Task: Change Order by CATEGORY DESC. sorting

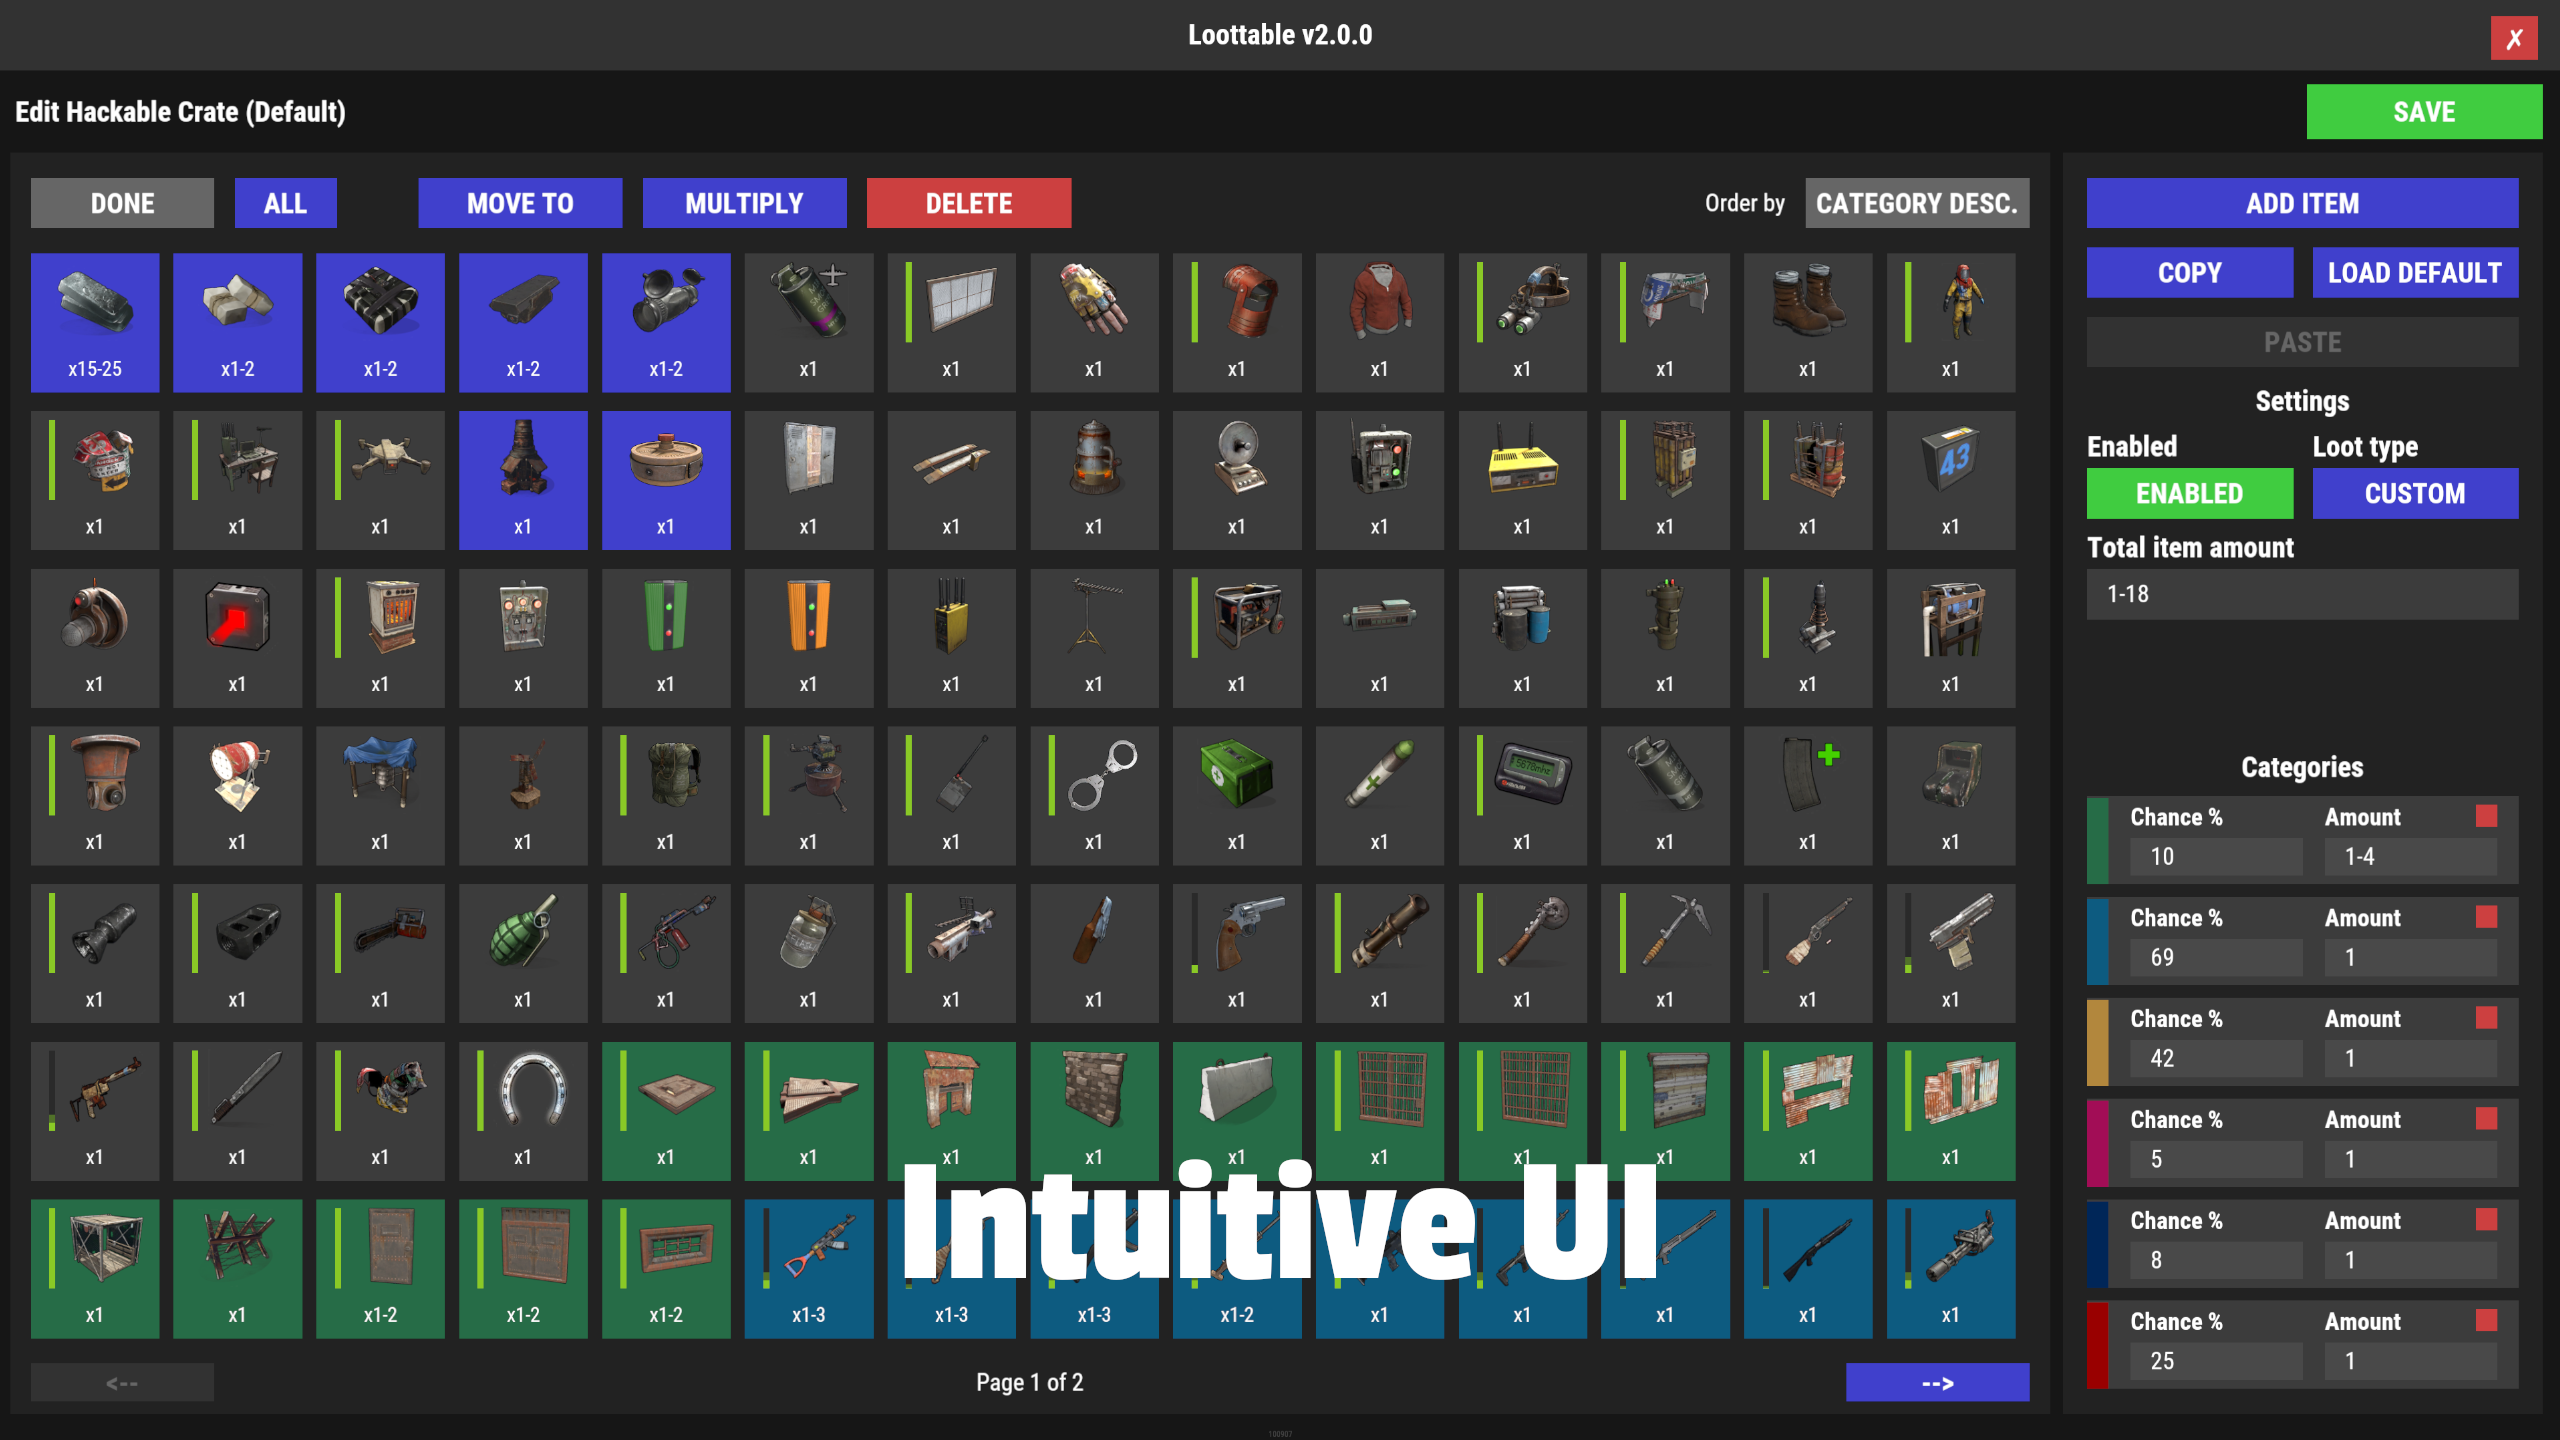Action: pos(1916,204)
